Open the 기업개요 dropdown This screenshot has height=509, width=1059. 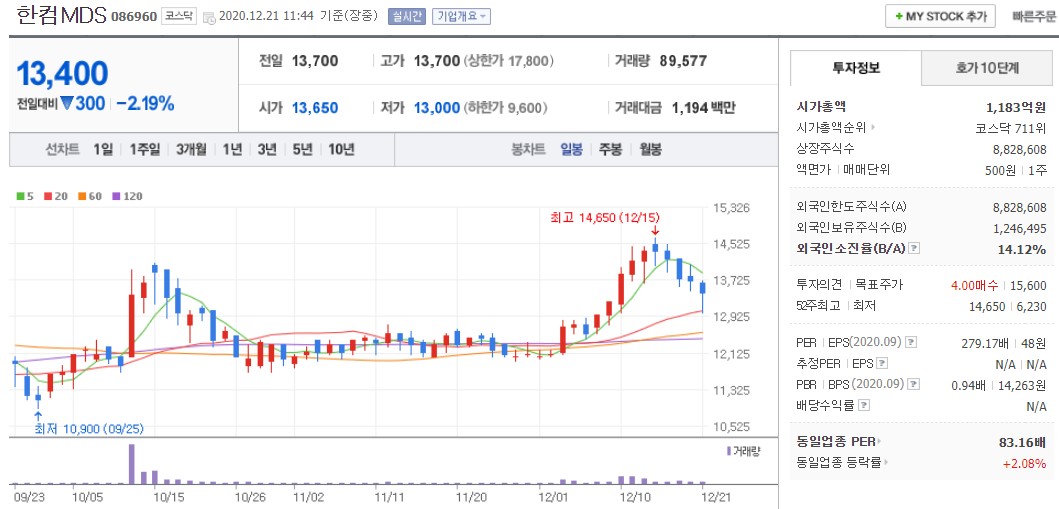pos(461,17)
